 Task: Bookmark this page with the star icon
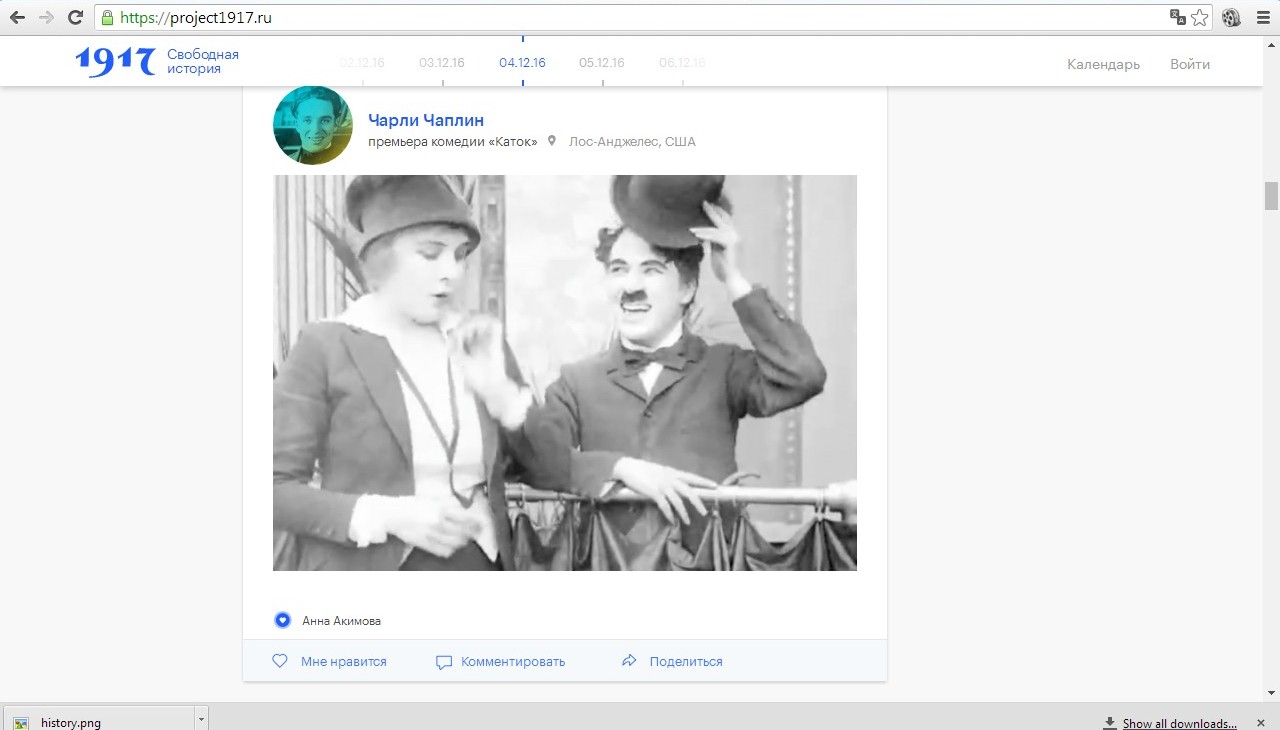point(1200,18)
